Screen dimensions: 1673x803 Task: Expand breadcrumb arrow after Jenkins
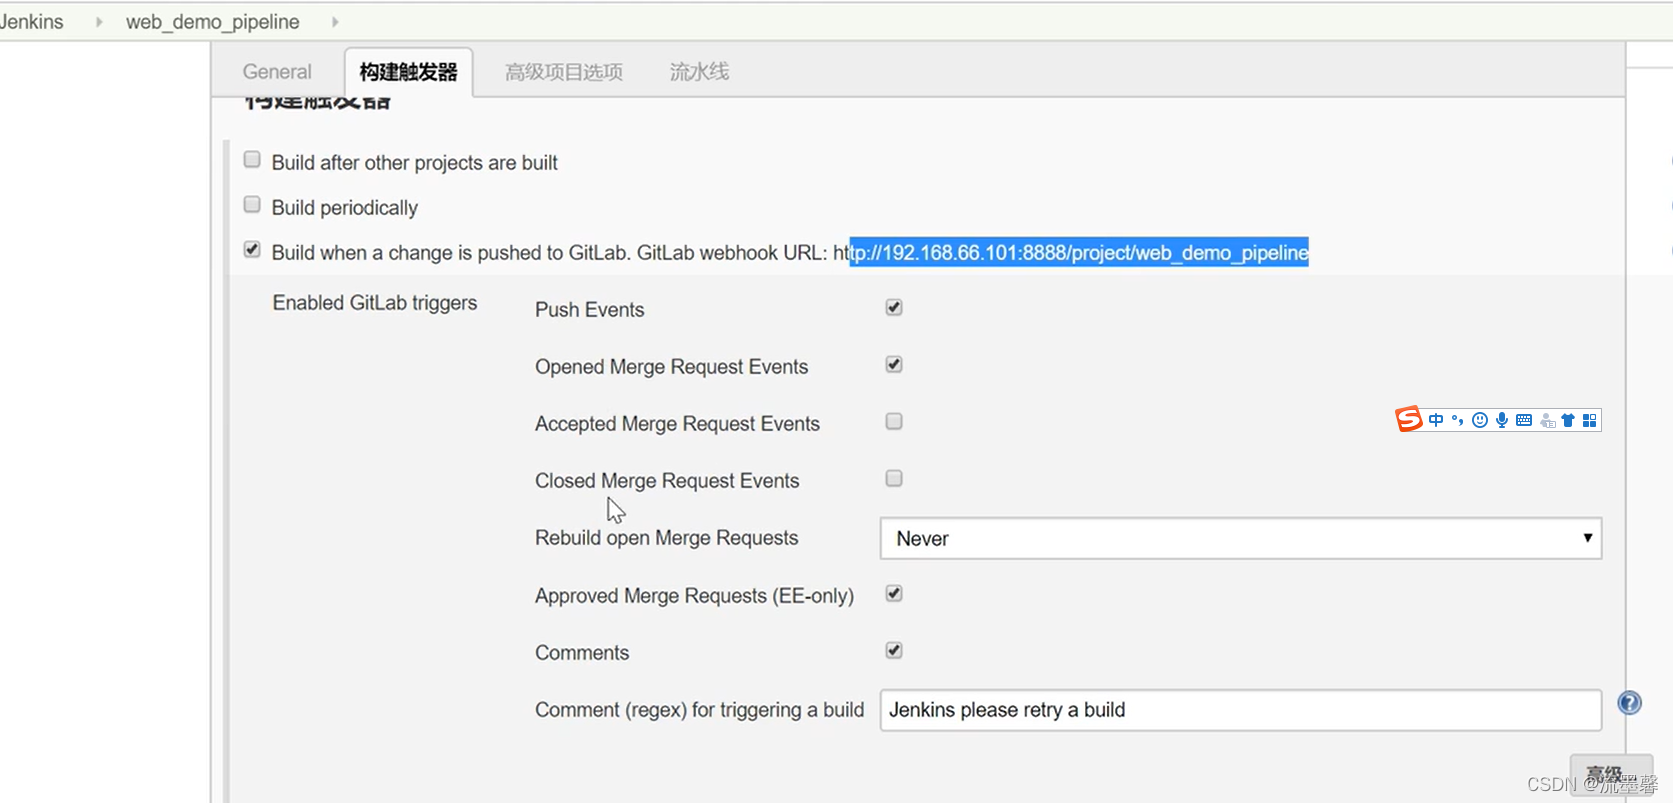[x=99, y=21]
